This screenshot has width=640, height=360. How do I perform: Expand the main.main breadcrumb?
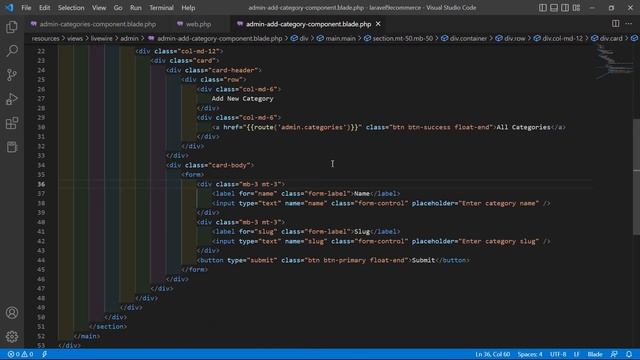point(340,38)
